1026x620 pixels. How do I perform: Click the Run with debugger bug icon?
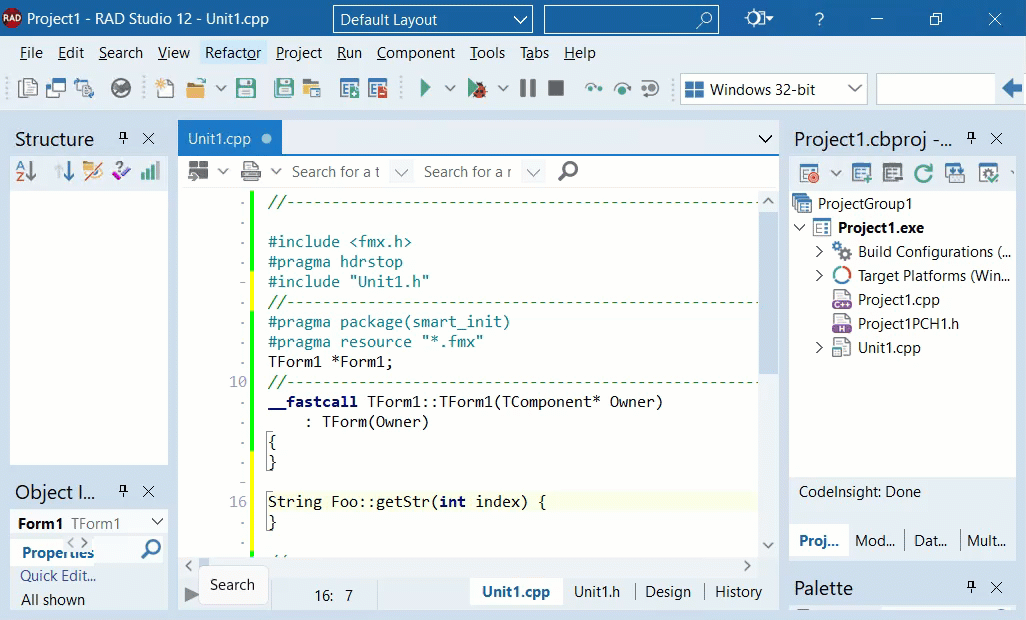coord(477,88)
